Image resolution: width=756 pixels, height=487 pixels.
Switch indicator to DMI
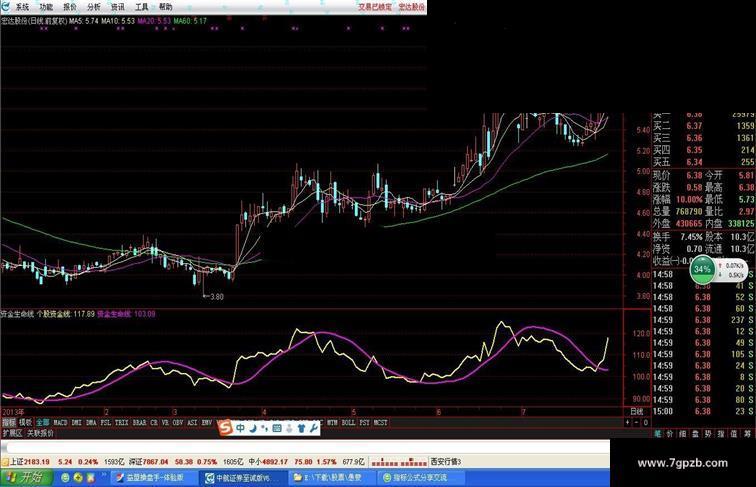(77, 422)
